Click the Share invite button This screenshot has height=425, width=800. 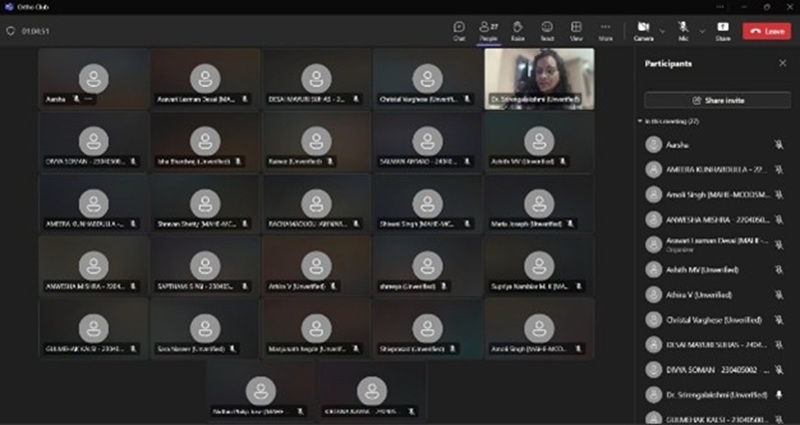point(710,100)
